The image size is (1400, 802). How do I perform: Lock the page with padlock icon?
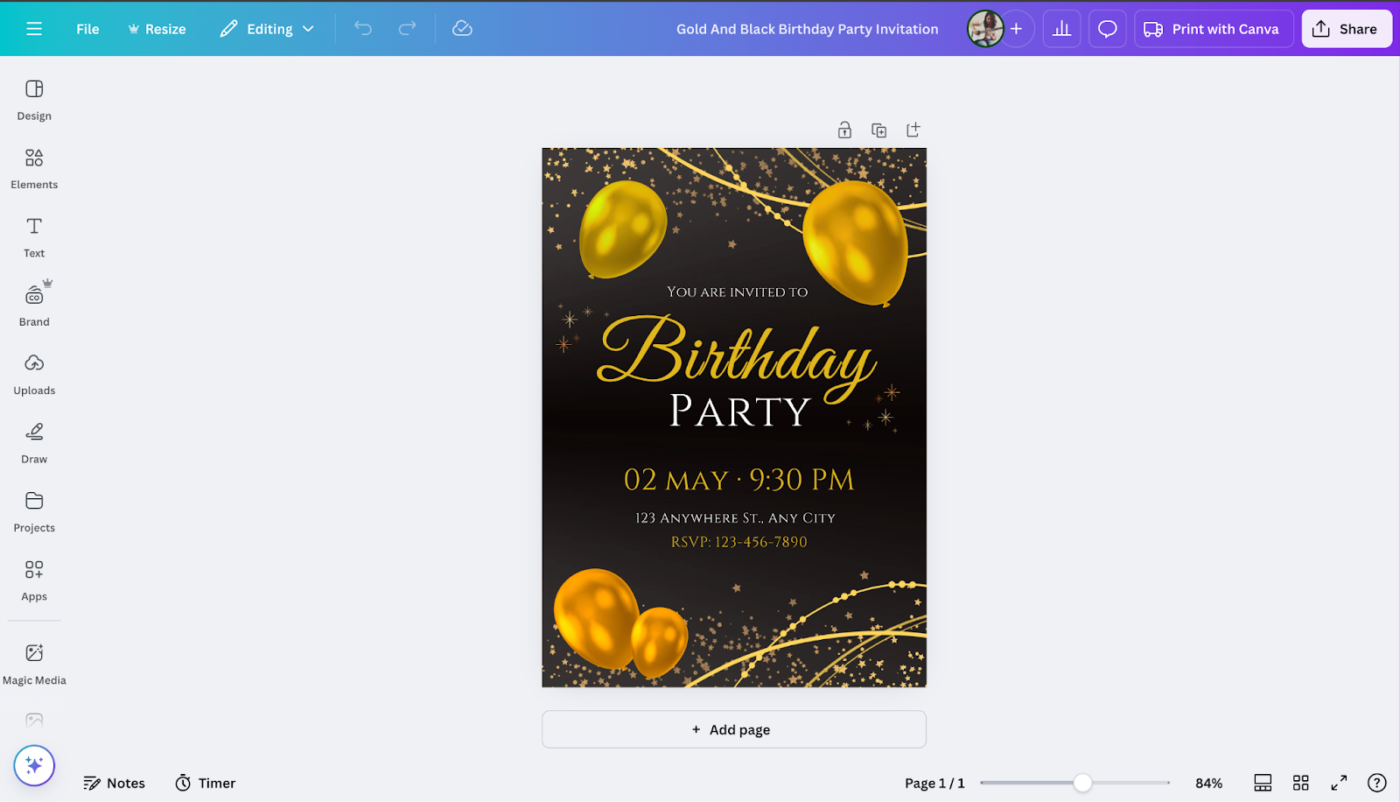[845, 130]
